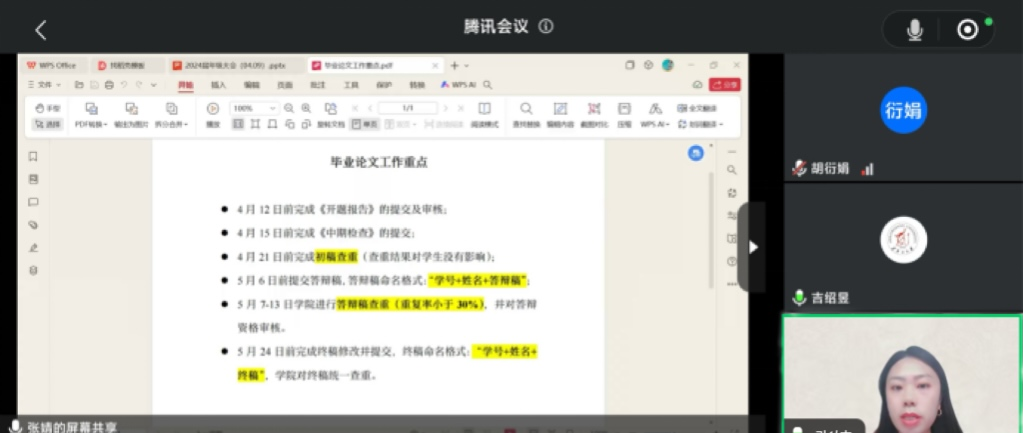The width and height of the screenshot is (1023, 433).
Task: Open the 查找替换 search tool
Action: pos(526,109)
